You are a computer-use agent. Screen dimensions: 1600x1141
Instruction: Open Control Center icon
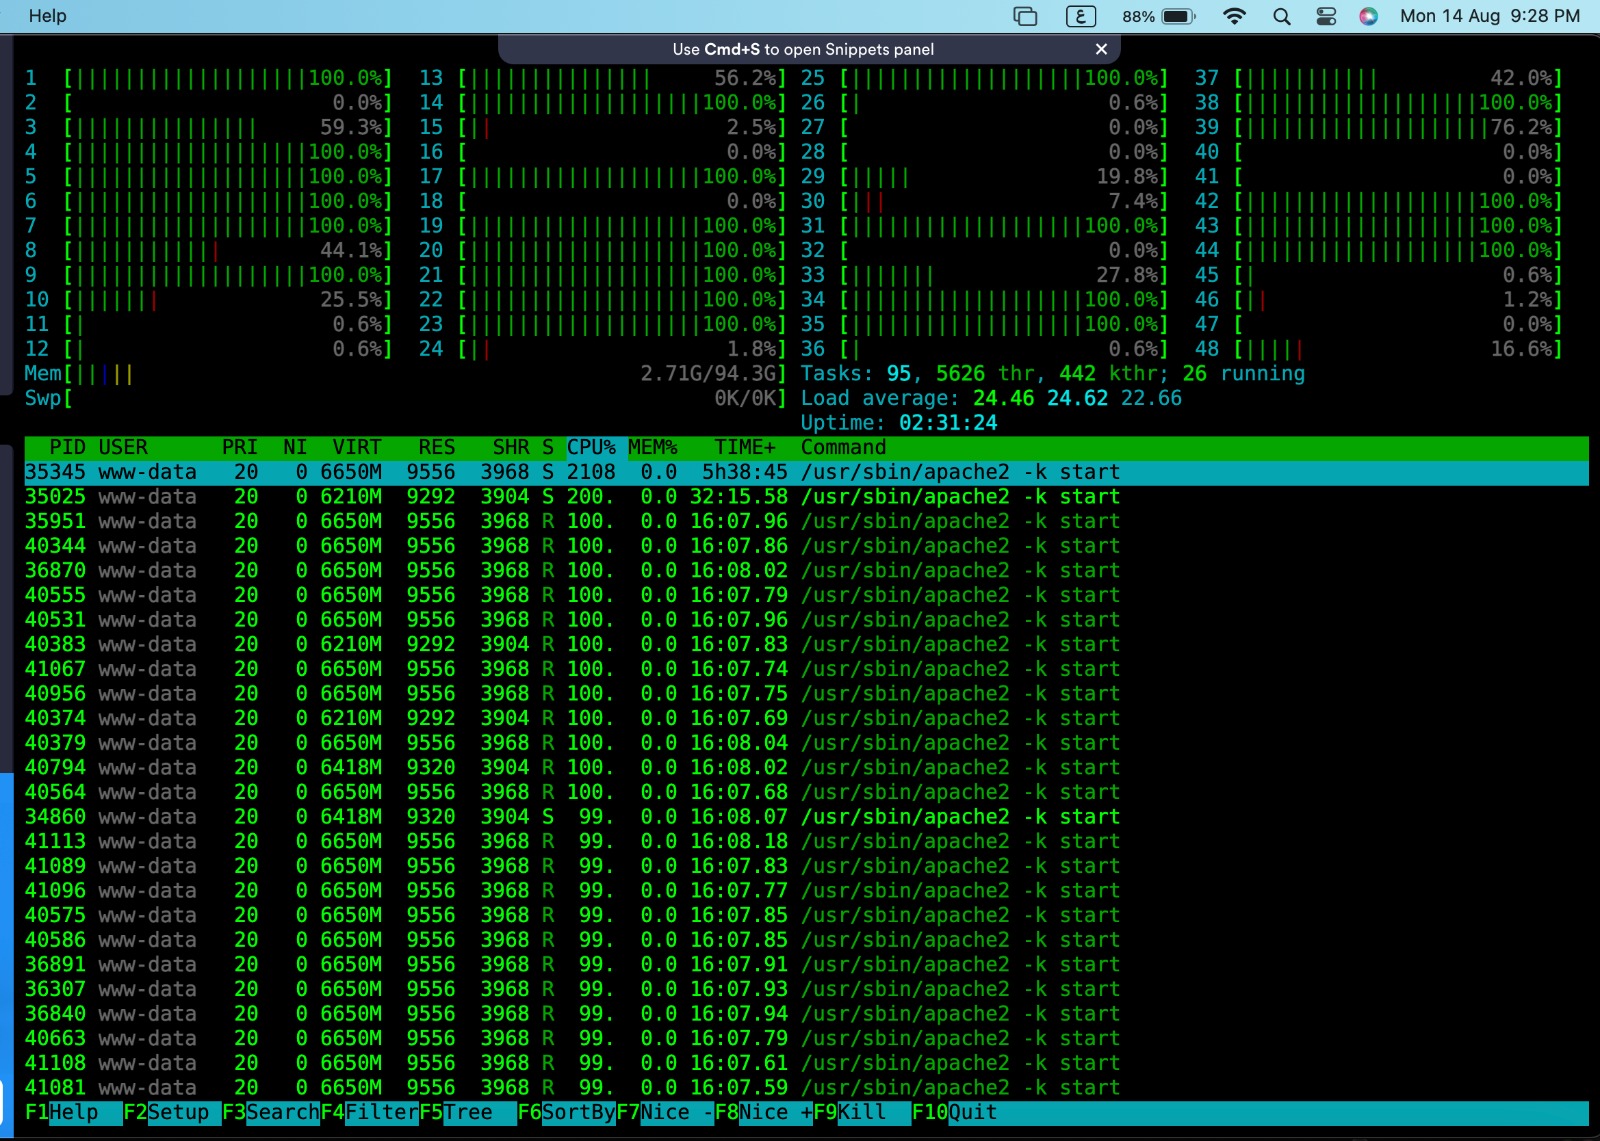coord(1326,16)
